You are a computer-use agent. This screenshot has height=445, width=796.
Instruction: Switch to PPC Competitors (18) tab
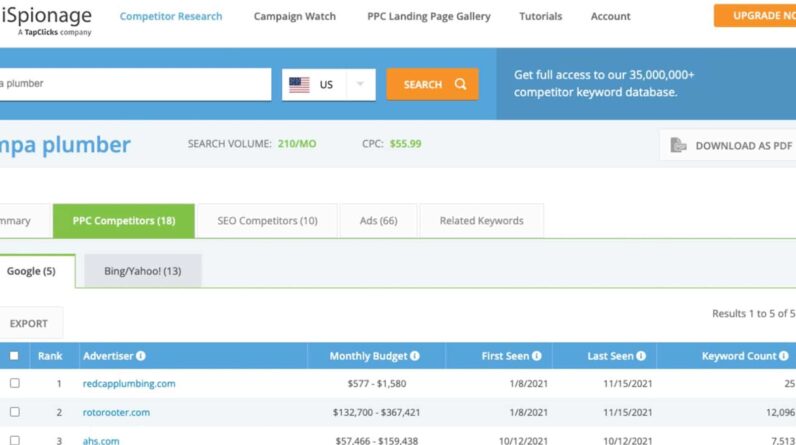124,221
